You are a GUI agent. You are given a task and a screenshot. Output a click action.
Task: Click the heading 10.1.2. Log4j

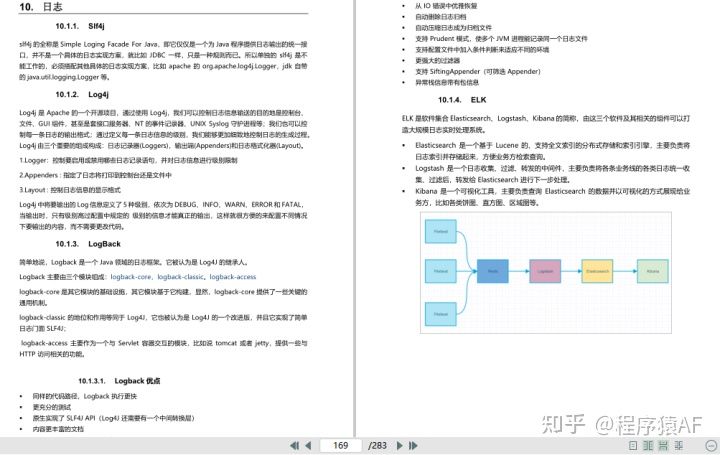82,95
